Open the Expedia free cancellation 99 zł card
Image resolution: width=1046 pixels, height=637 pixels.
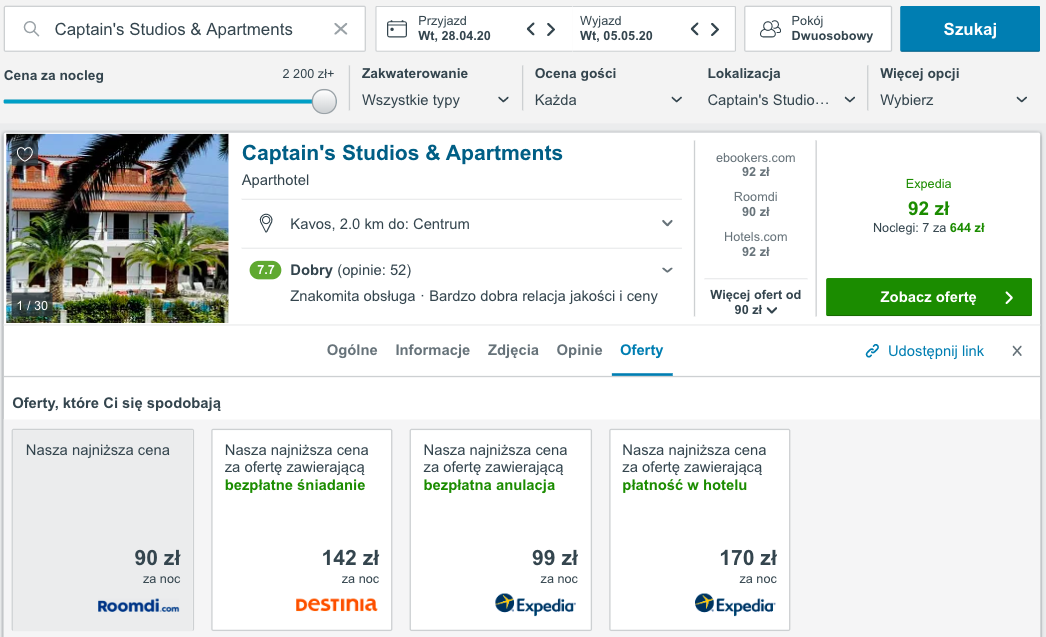point(500,530)
